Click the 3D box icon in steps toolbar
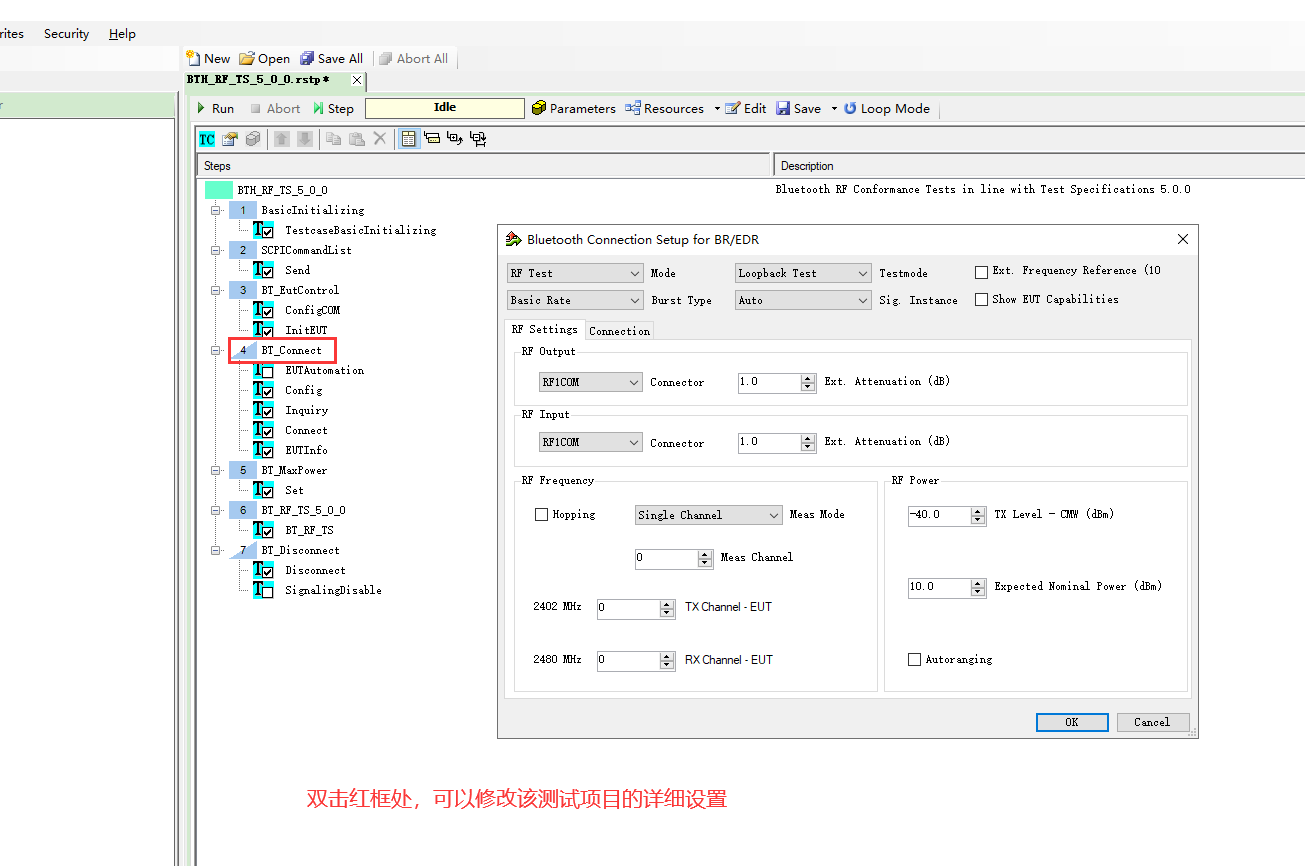Viewport: 1305px width, 866px height. tap(253, 139)
